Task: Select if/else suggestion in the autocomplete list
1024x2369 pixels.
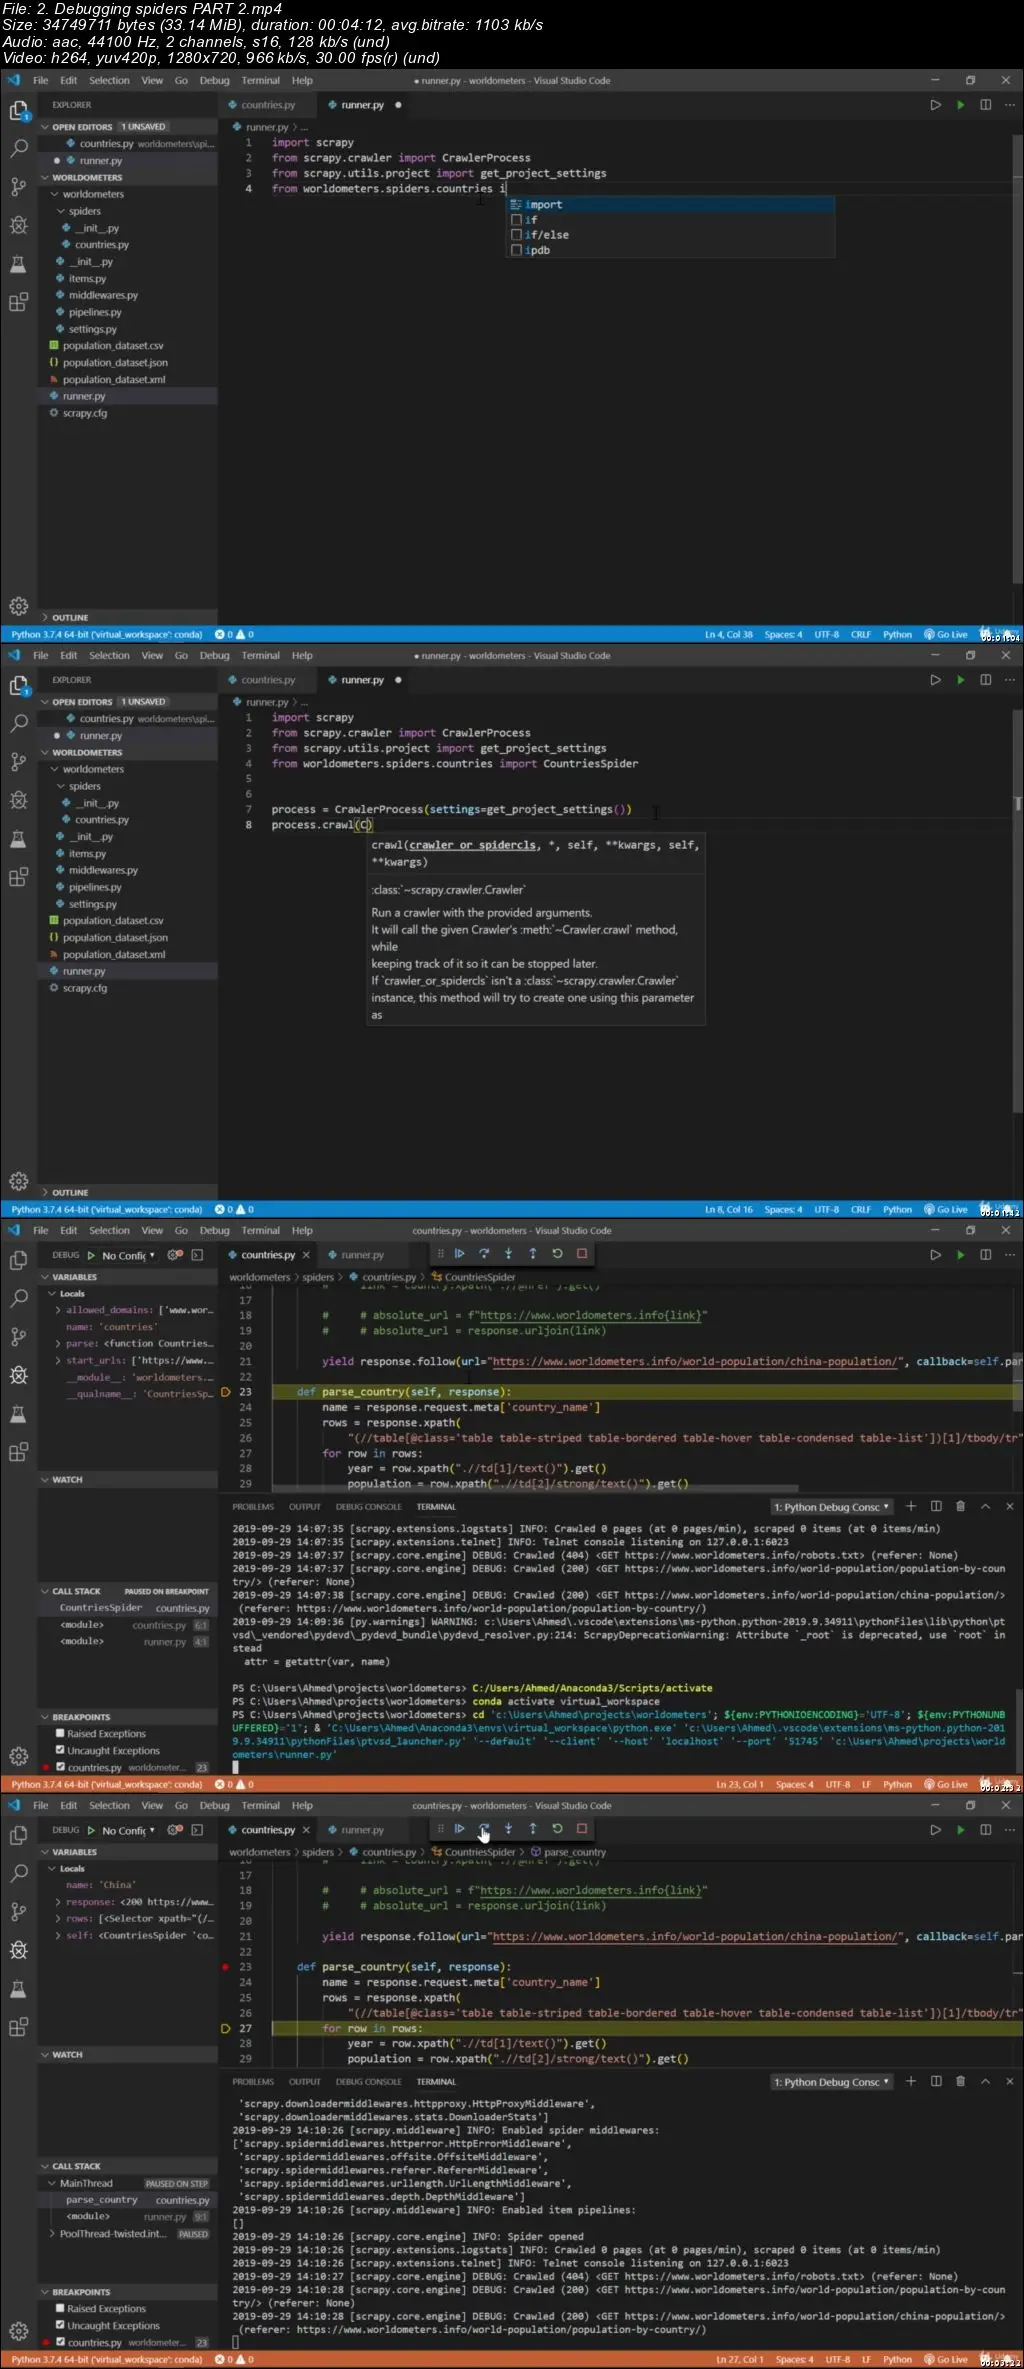Action: point(670,235)
